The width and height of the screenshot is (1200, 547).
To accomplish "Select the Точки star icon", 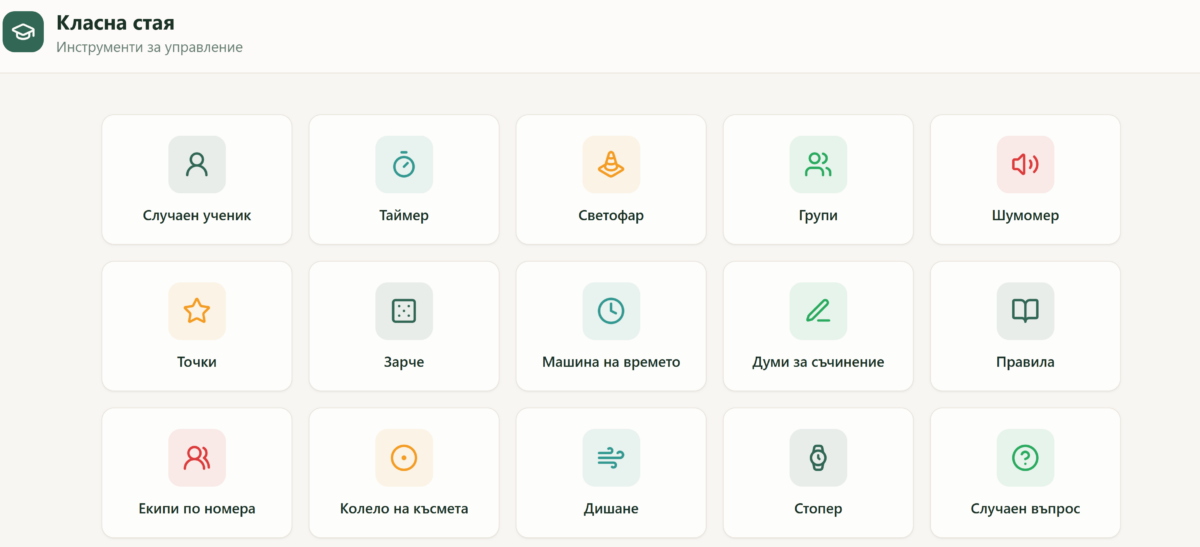I will click(197, 311).
